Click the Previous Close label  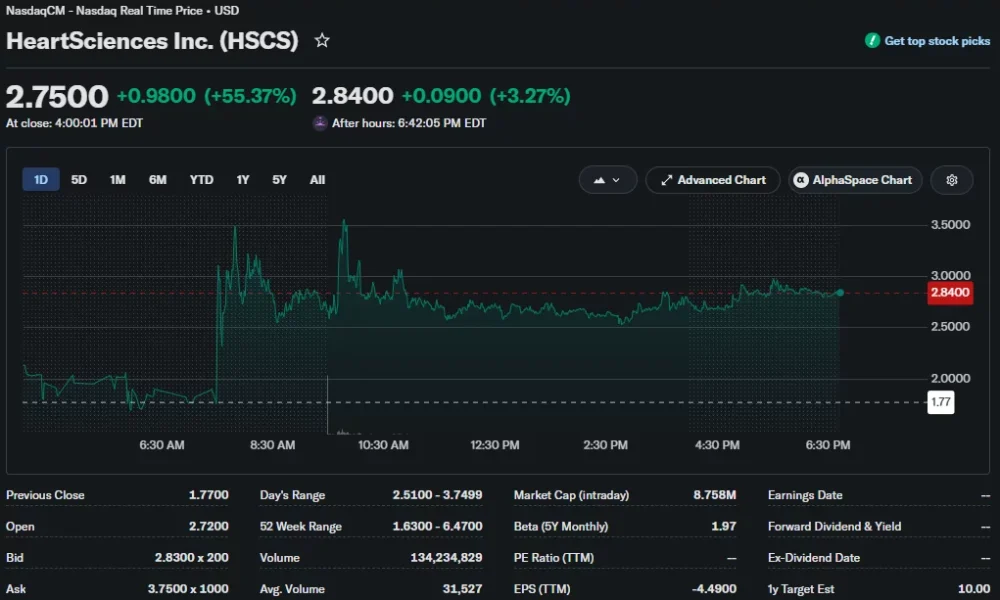pyautogui.click(x=45, y=495)
